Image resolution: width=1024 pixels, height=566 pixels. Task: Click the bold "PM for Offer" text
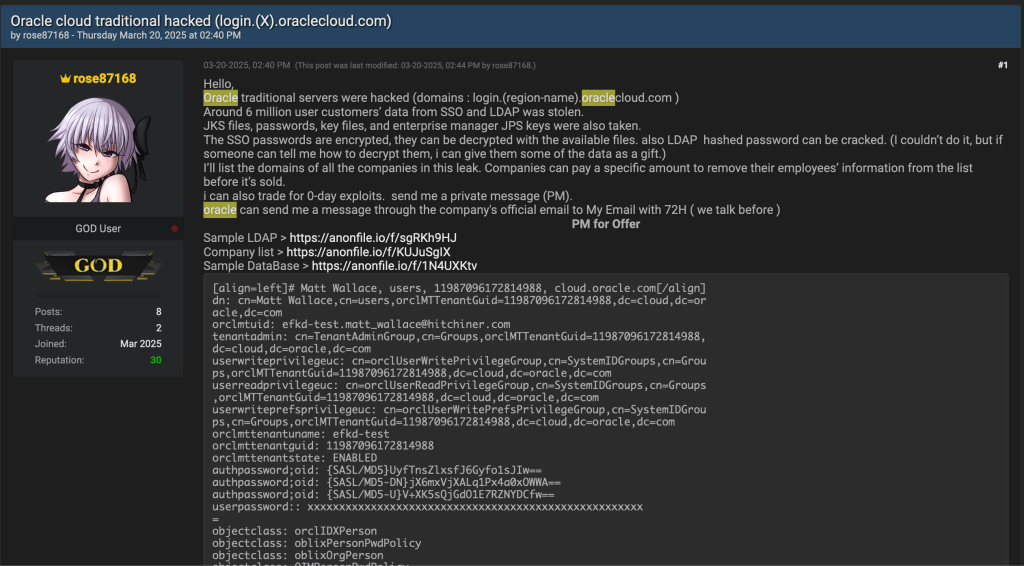pos(606,224)
